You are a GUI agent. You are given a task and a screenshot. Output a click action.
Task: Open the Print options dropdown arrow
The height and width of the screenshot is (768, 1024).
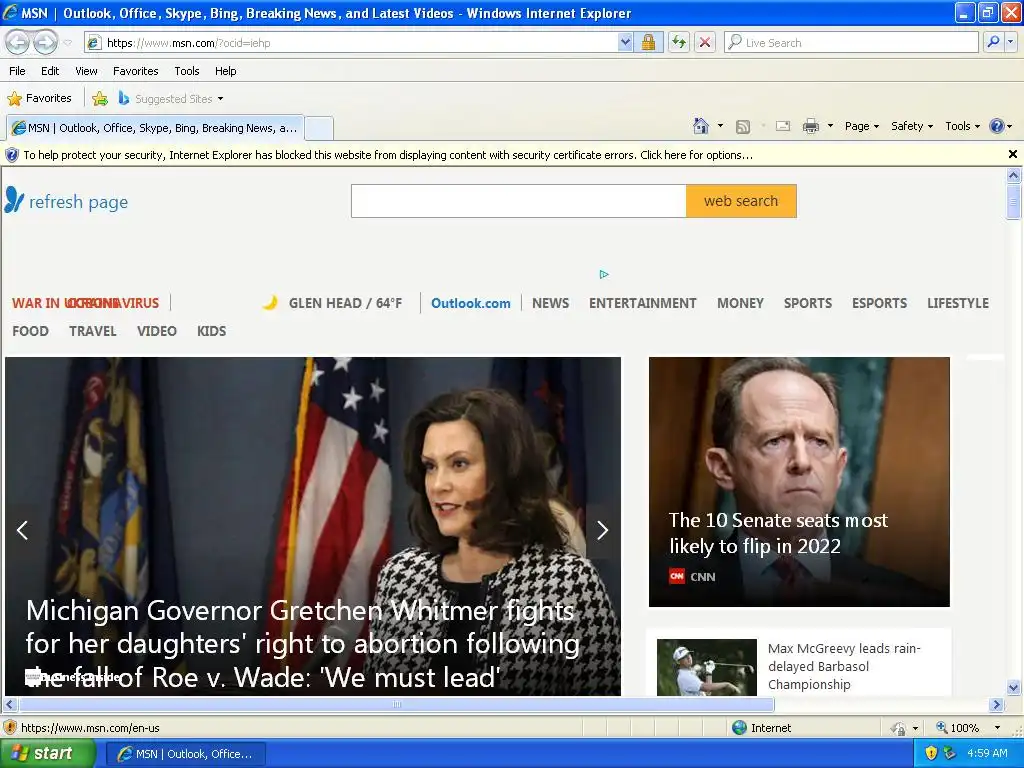click(830, 126)
